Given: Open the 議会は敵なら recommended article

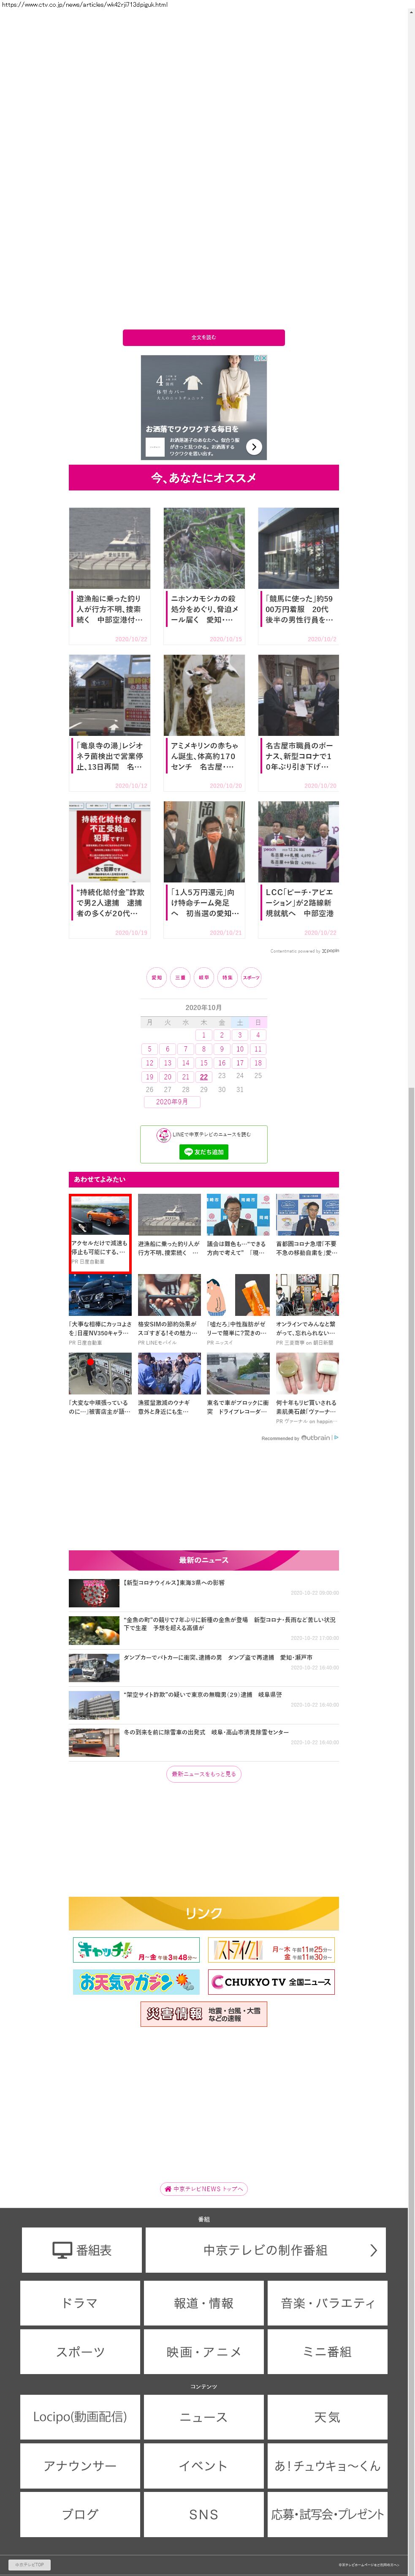Looking at the screenshot, I should [x=238, y=1226].
